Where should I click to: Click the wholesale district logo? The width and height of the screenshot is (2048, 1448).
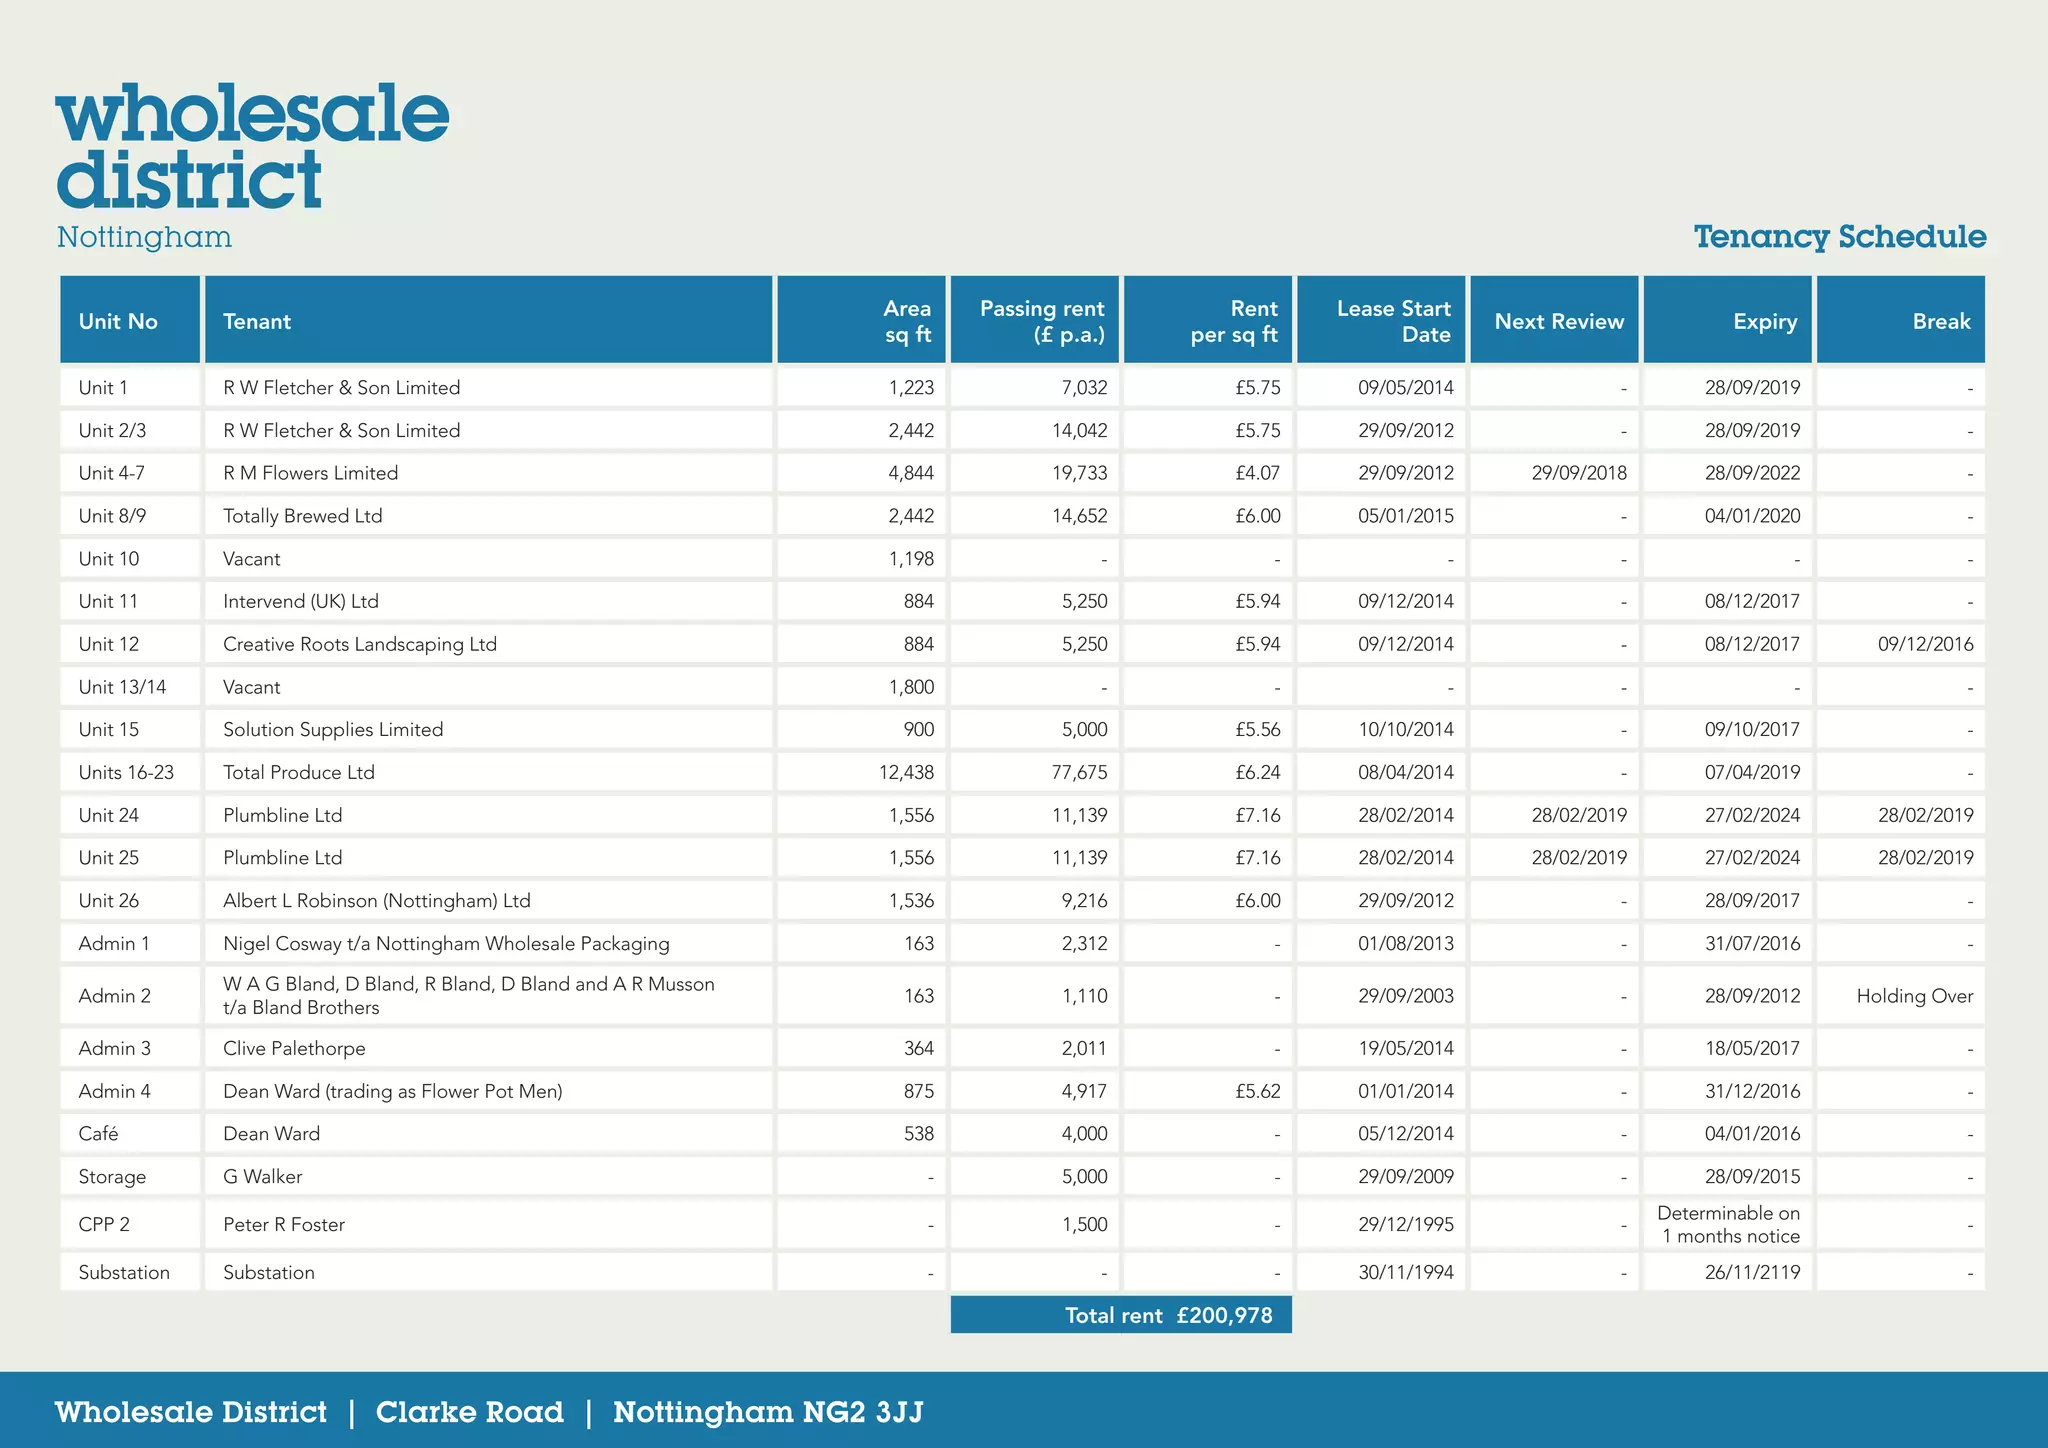point(250,150)
